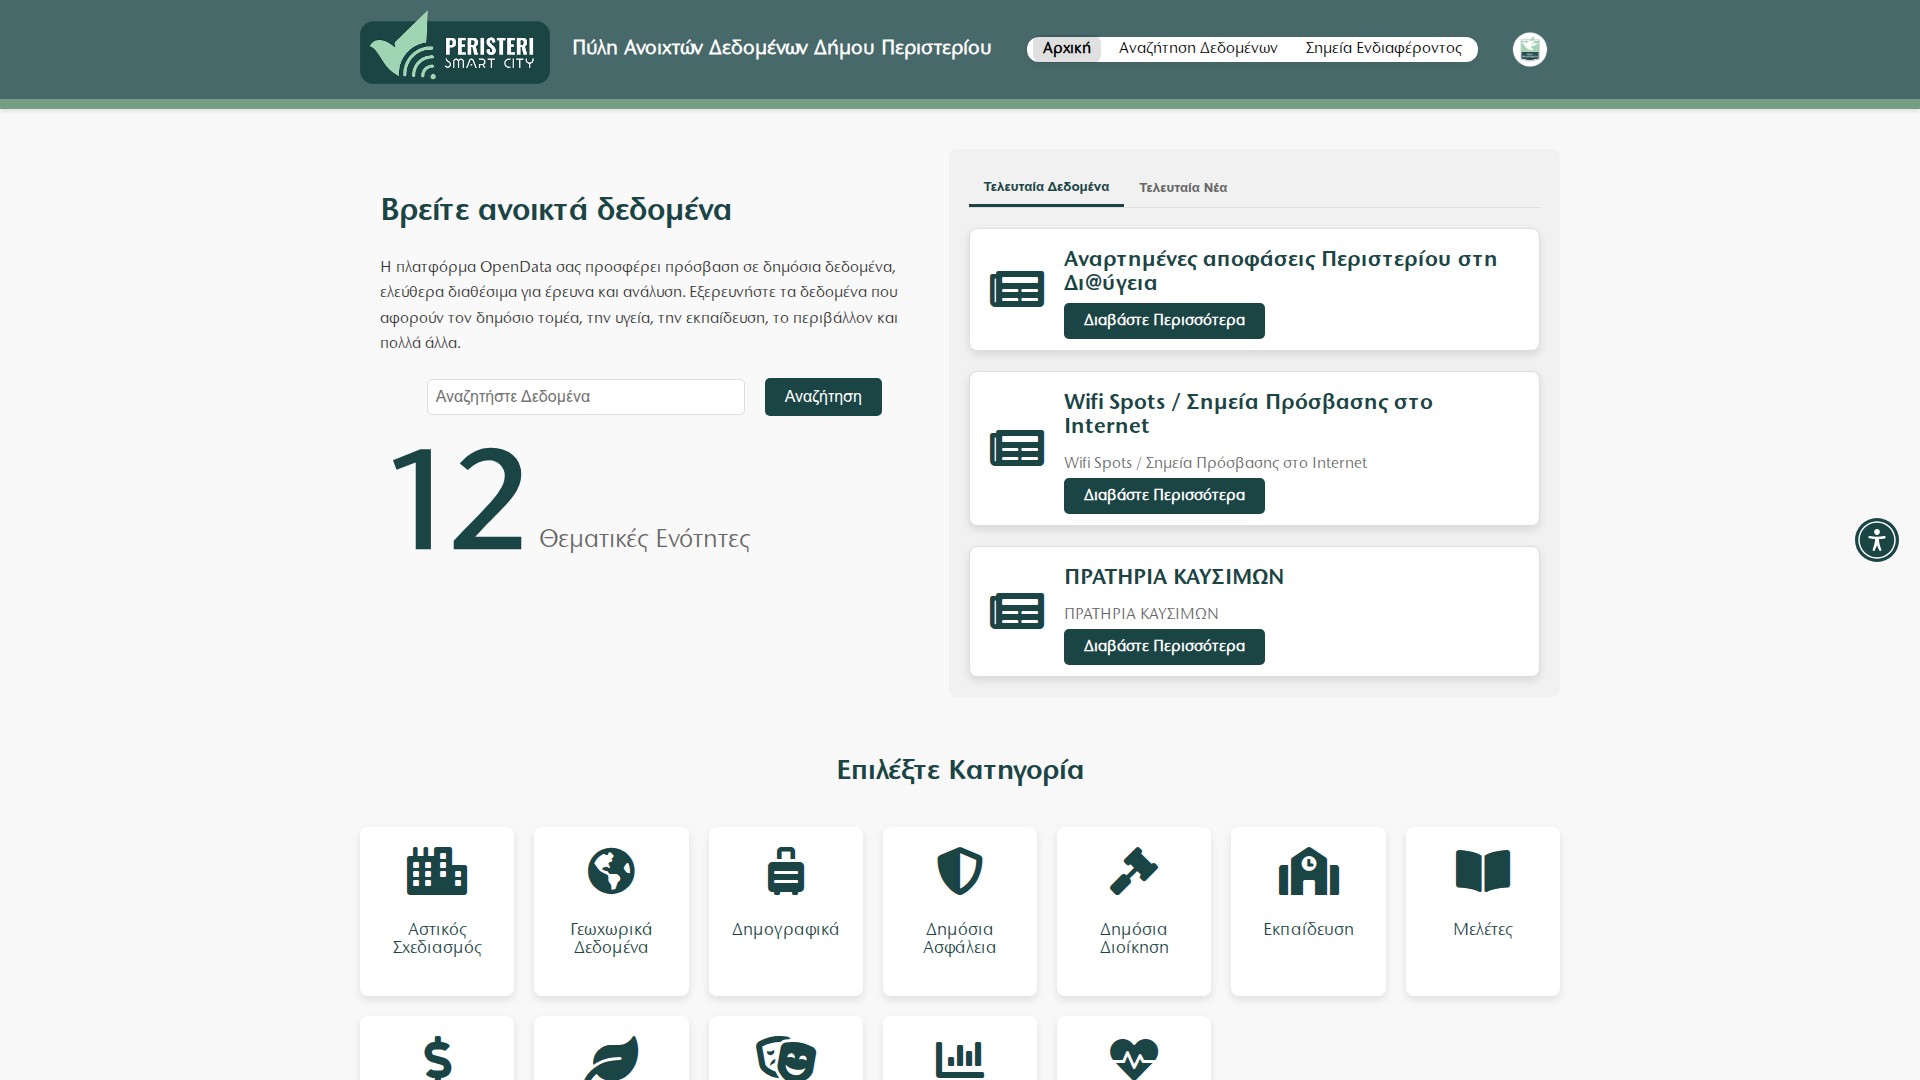This screenshot has height=1080, width=1920.
Task: Select the Μελέτες open book icon
Action: pyautogui.click(x=1482, y=870)
